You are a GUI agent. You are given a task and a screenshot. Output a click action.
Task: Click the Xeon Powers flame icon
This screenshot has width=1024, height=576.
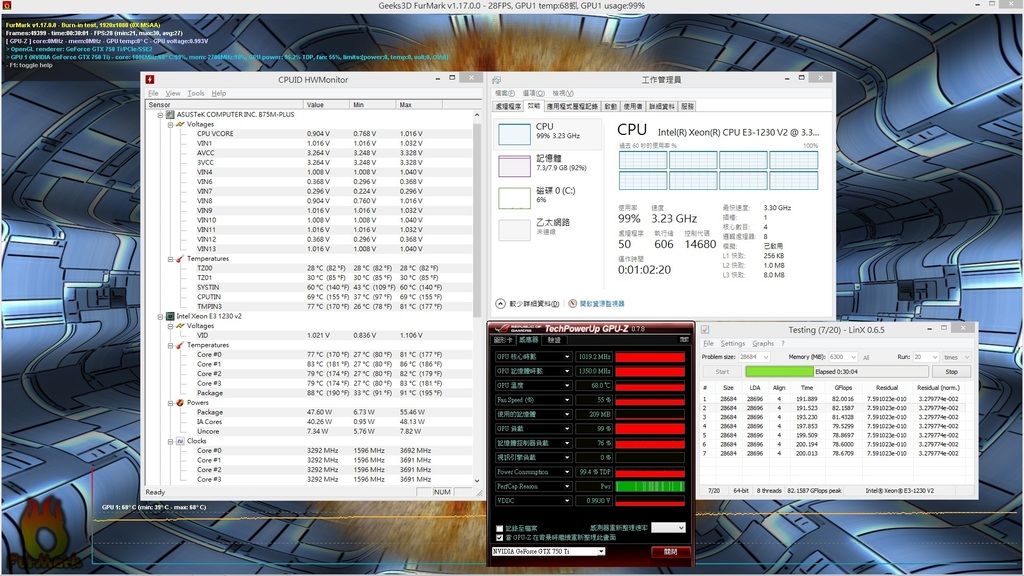tap(180, 403)
